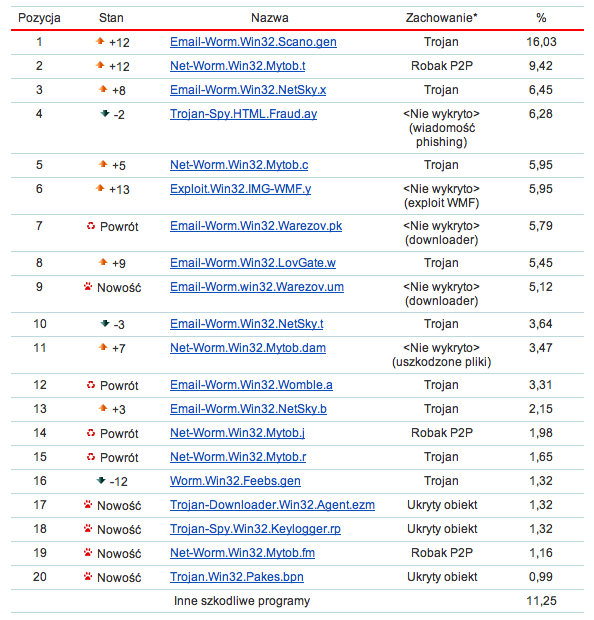Image resolution: width=594 pixels, height=620 pixels.
Task: Follow the Trojan.Win32.Pakes.bpn link
Action: 237,577
